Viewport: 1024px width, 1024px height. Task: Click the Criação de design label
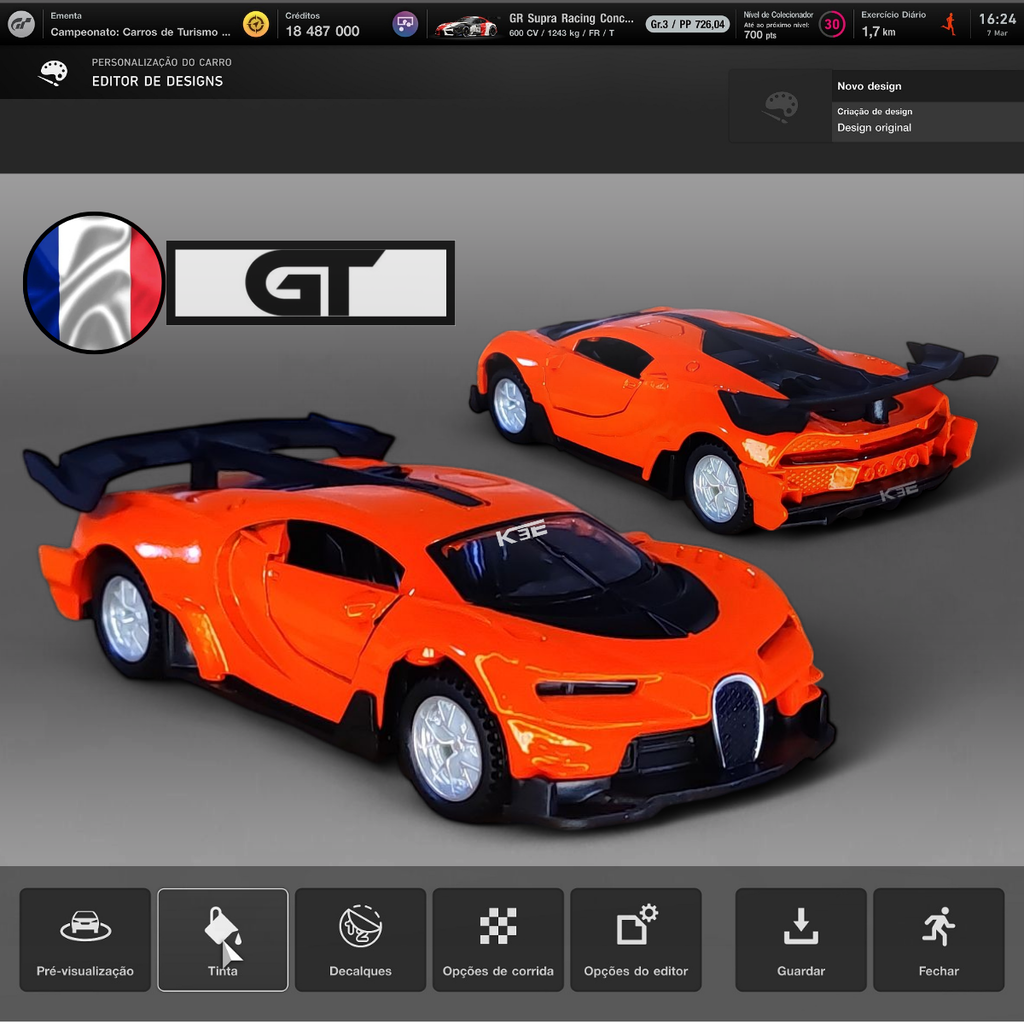874,111
